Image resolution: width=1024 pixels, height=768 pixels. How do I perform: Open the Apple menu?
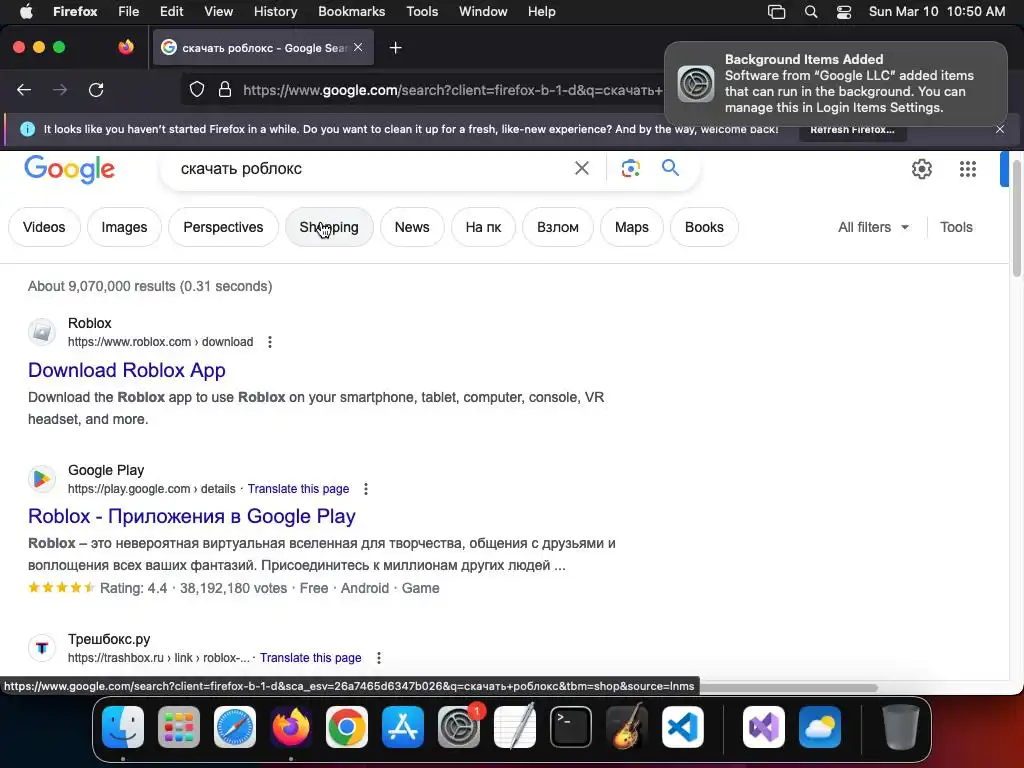click(27, 12)
